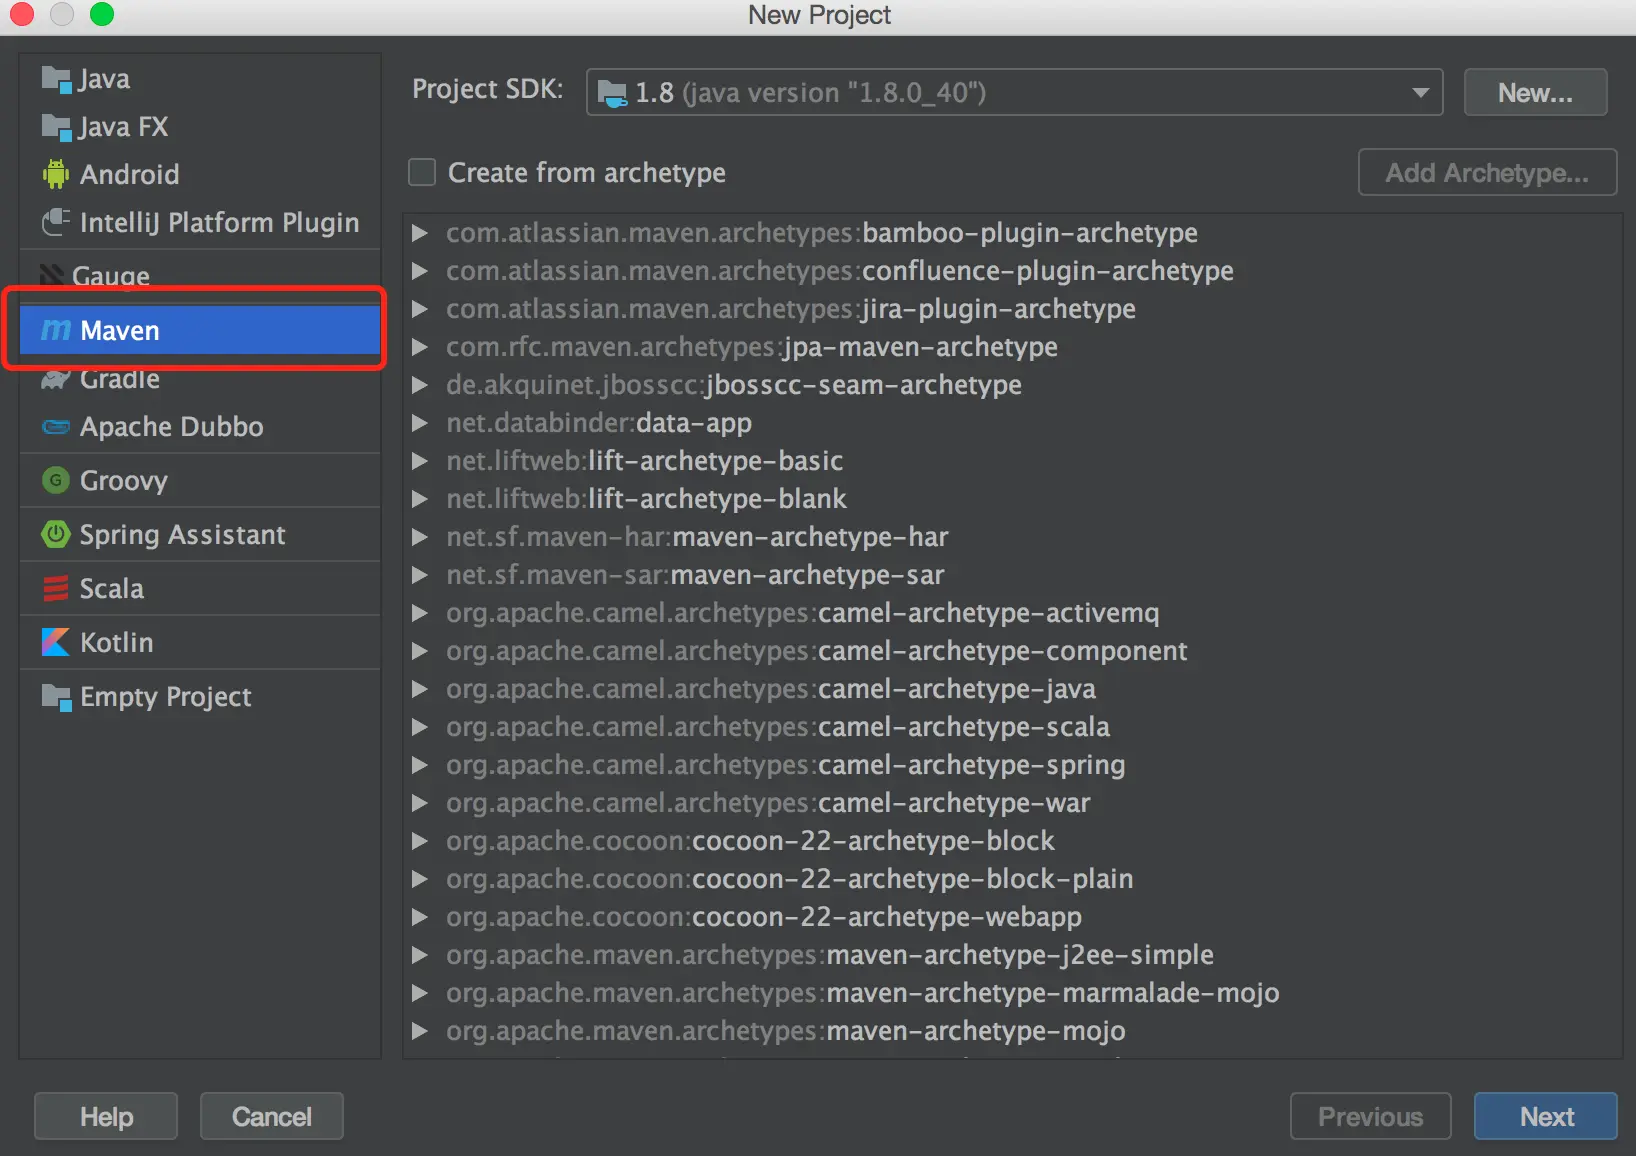
Task: Expand the jira-plugin-archetype row
Action: pyautogui.click(x=420, y=309)
